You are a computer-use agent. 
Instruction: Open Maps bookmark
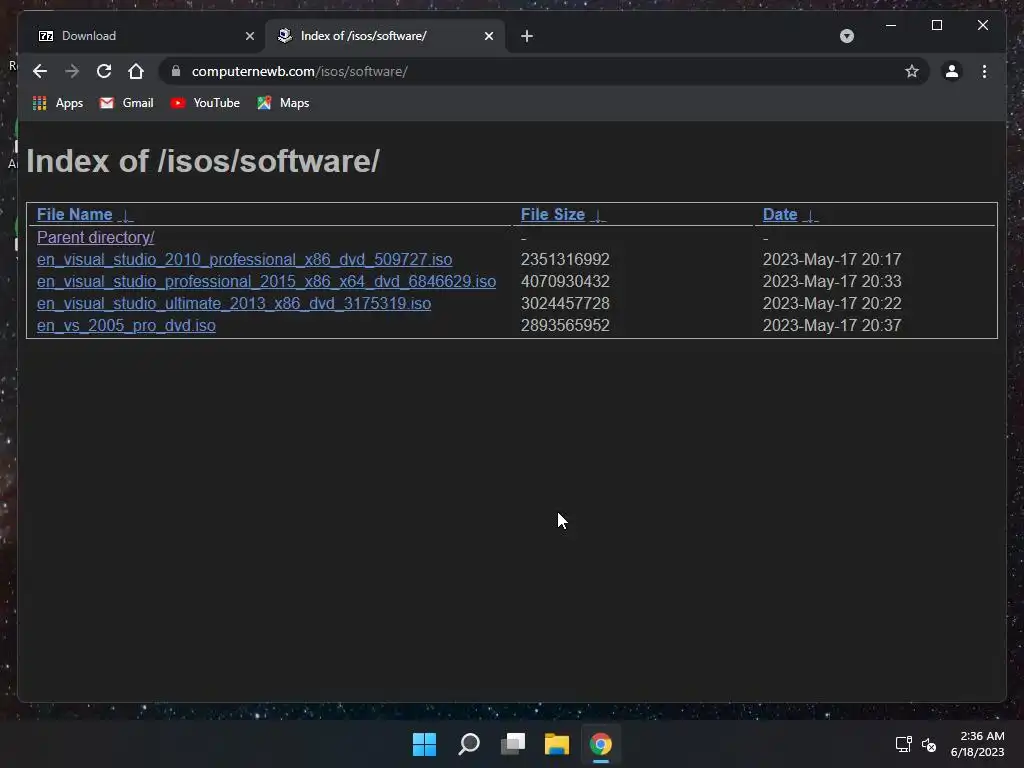coord(283,103)
